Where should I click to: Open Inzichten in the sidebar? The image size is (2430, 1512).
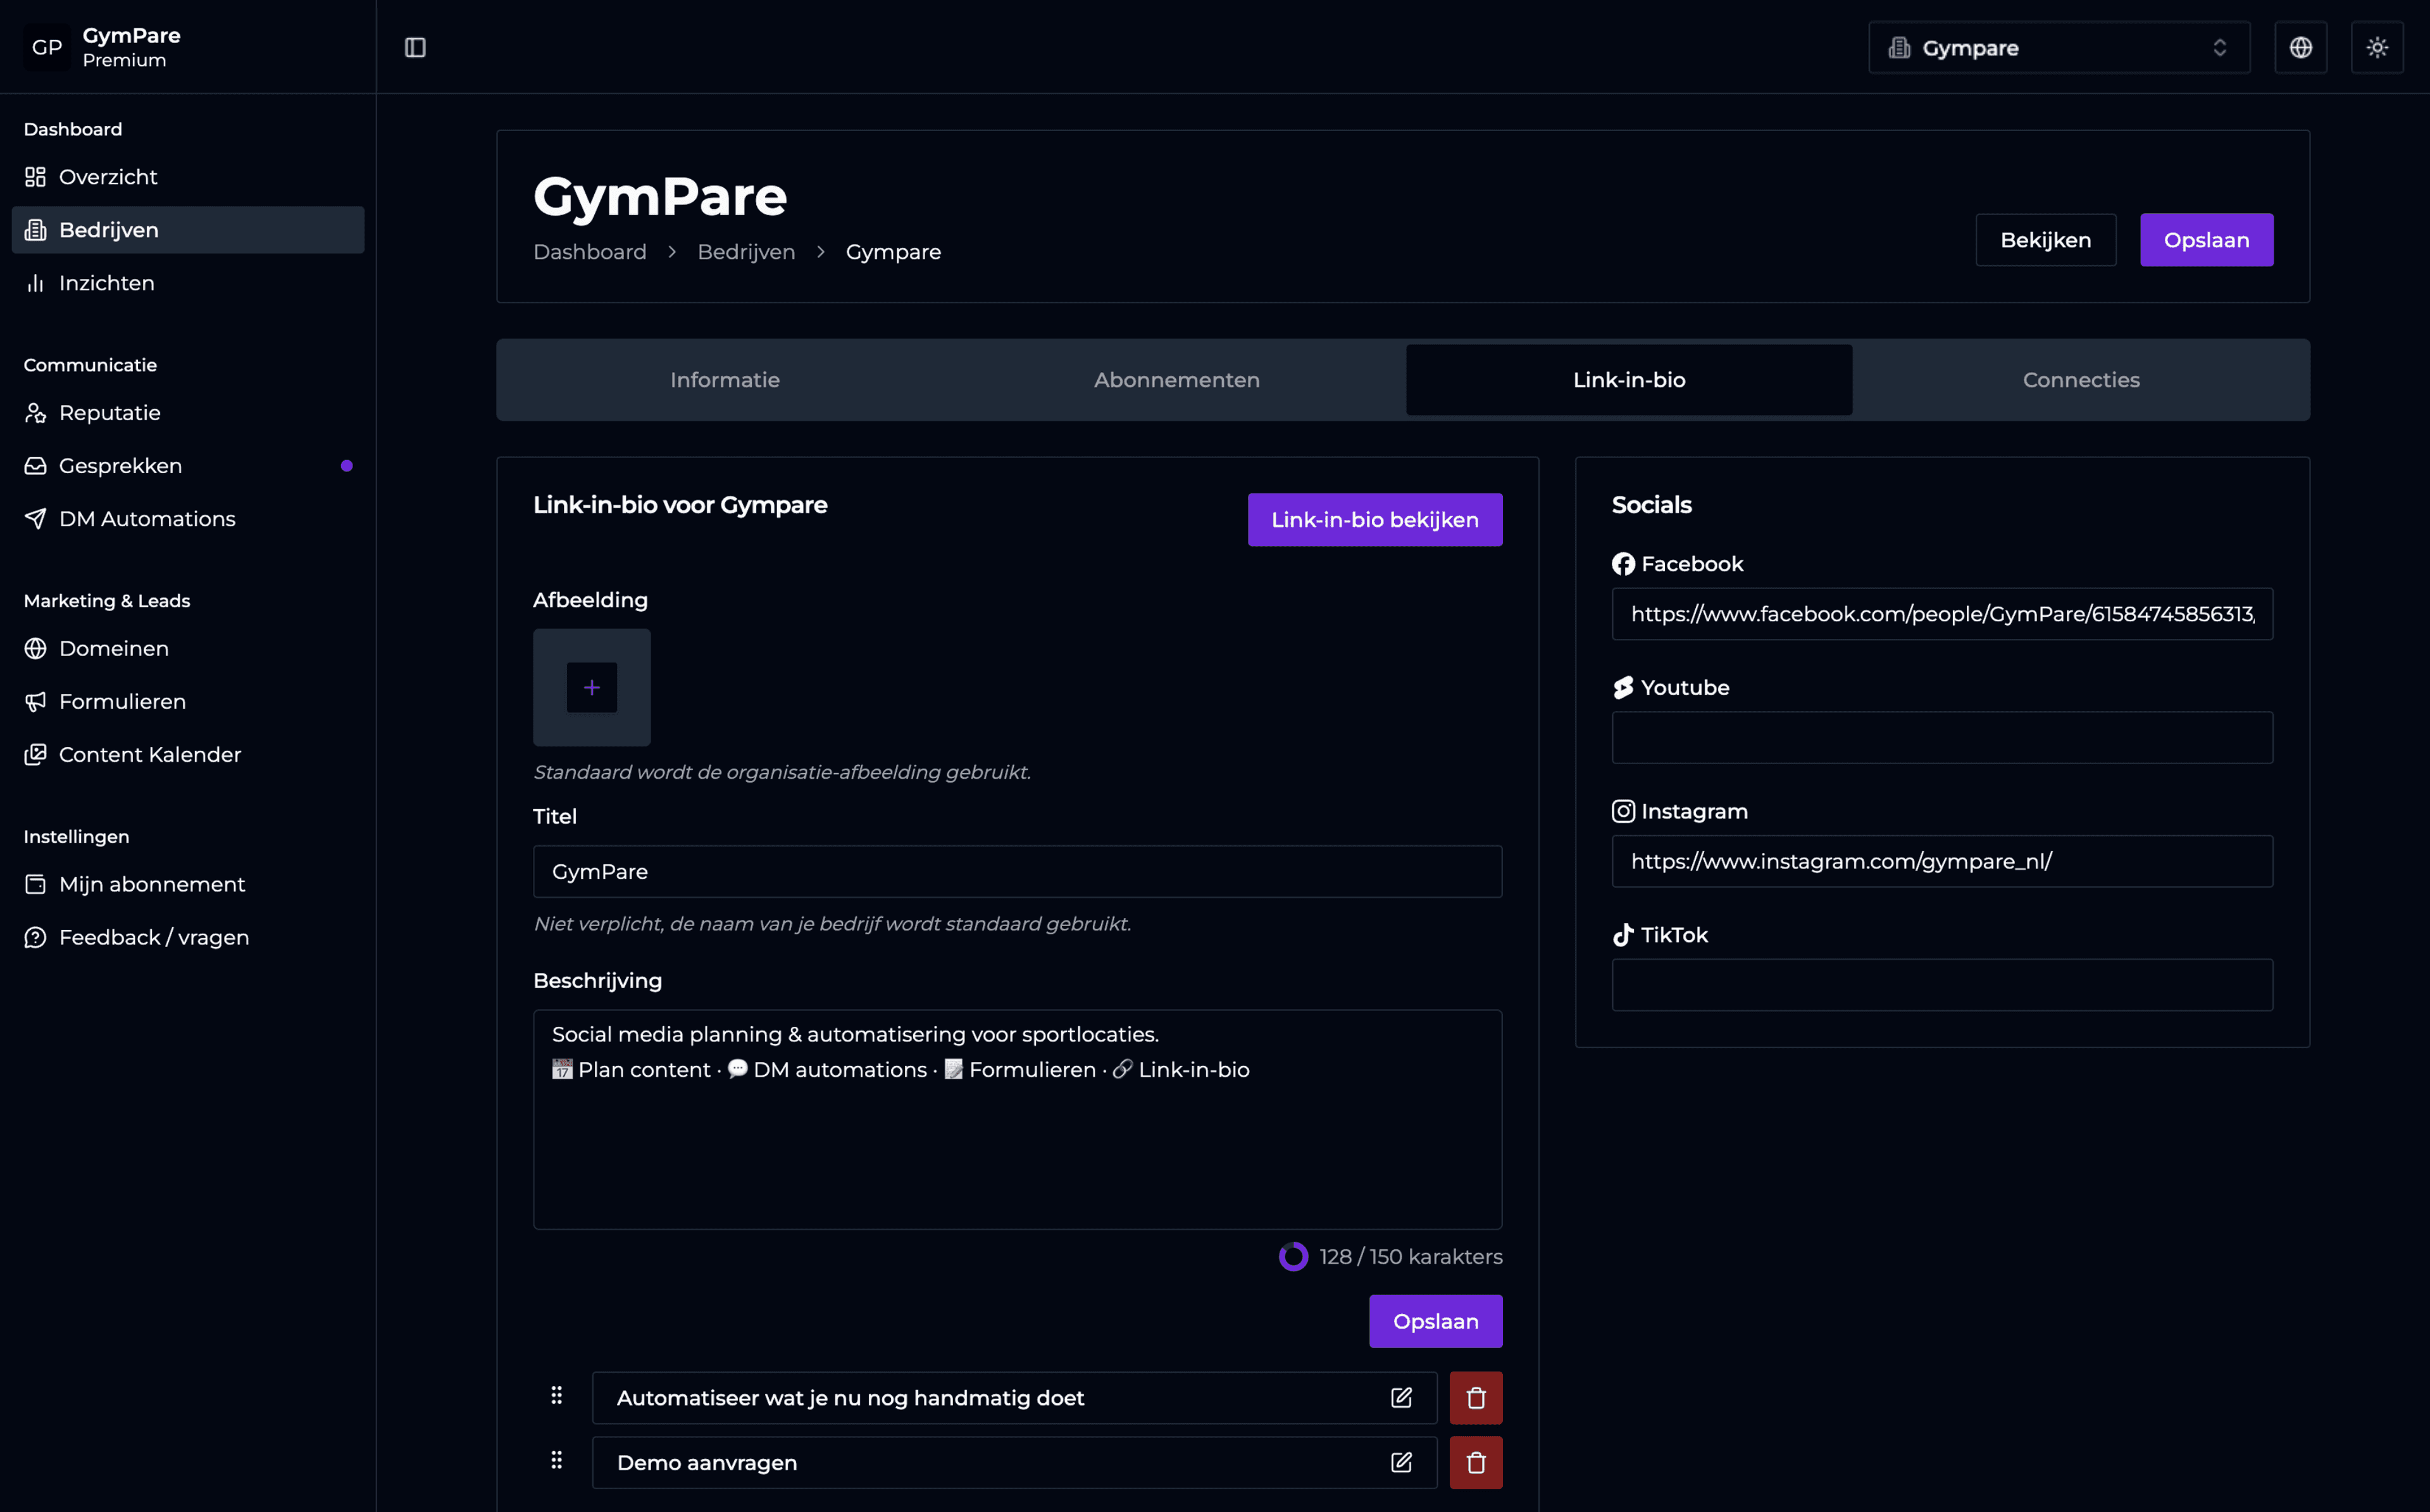(x=188, y=283)
